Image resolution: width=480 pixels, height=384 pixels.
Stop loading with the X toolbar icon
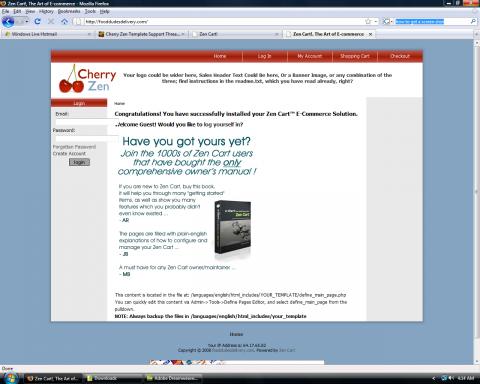coord(51,21)
